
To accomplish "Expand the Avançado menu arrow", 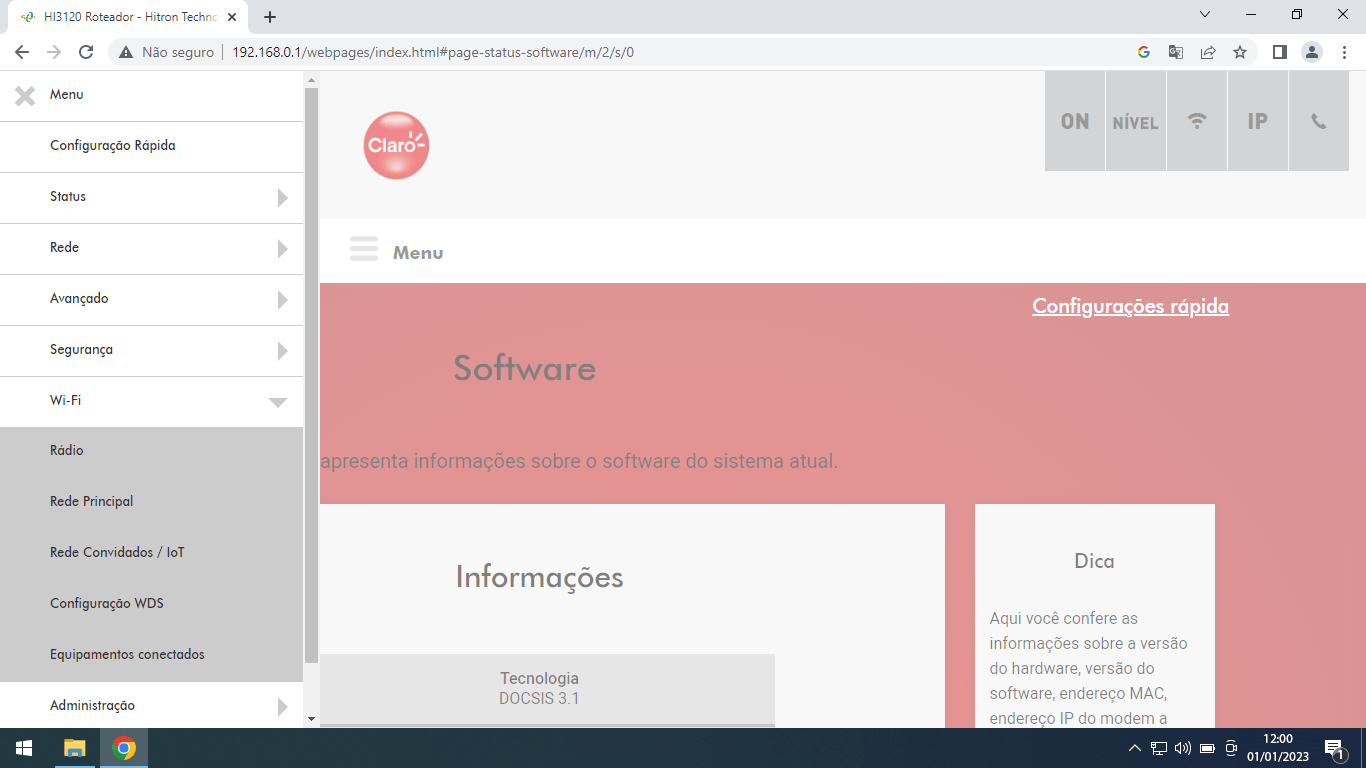I will coord(283,300).
